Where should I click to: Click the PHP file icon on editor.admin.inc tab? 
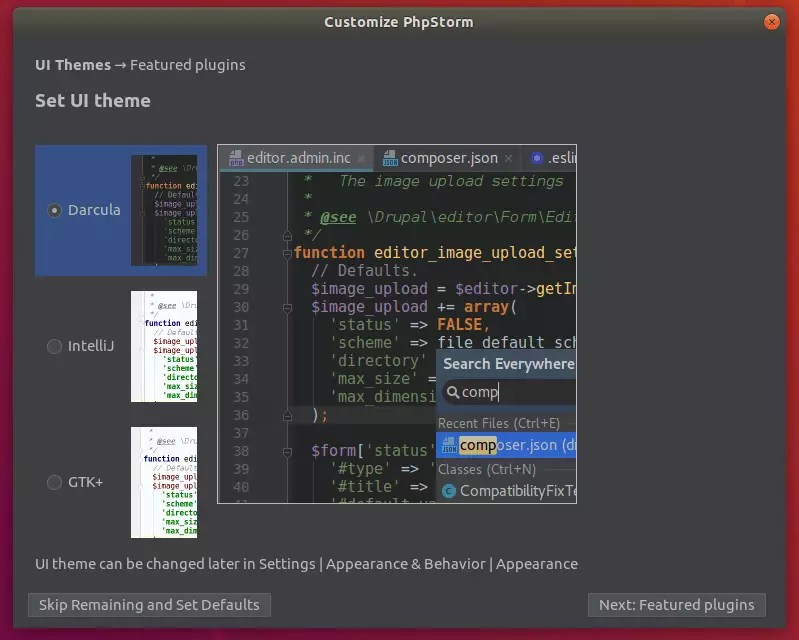[x=236, y=158]
